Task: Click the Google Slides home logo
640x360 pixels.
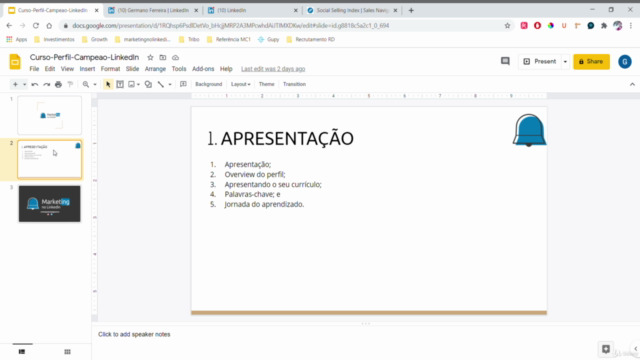Action: point(15,62)
